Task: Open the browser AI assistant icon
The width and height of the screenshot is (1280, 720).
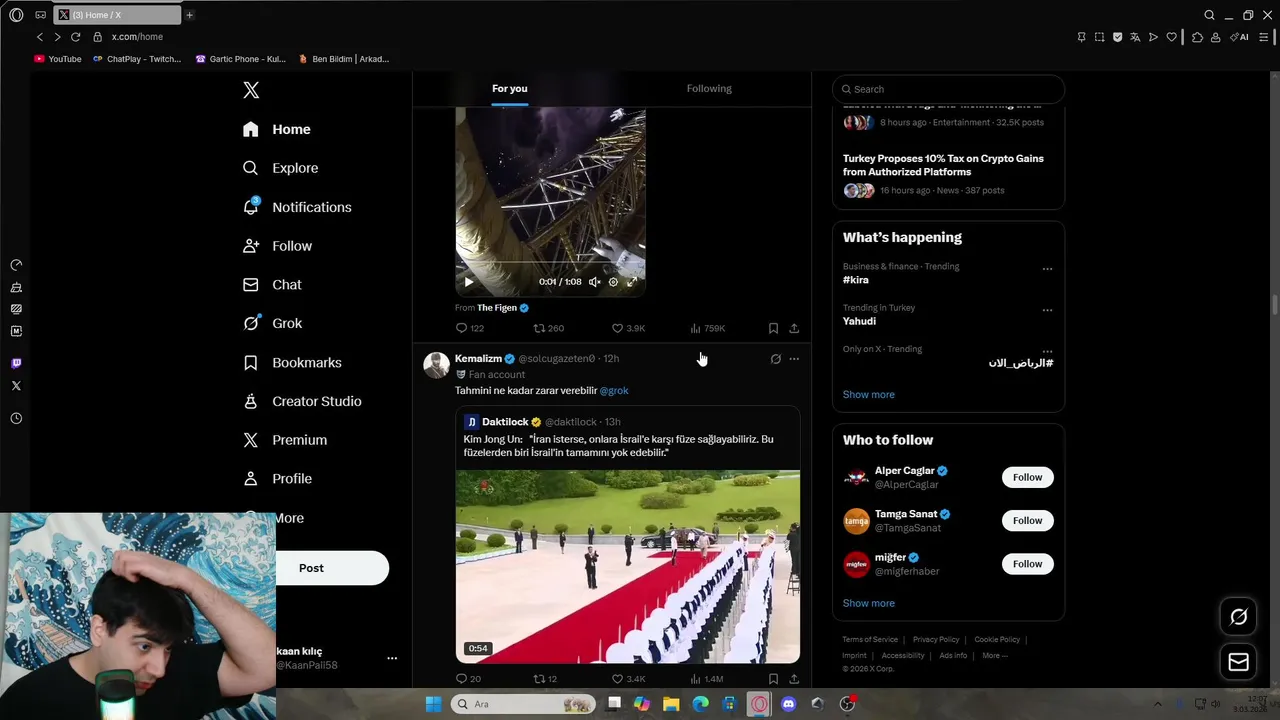Action: pos(1240,37)
